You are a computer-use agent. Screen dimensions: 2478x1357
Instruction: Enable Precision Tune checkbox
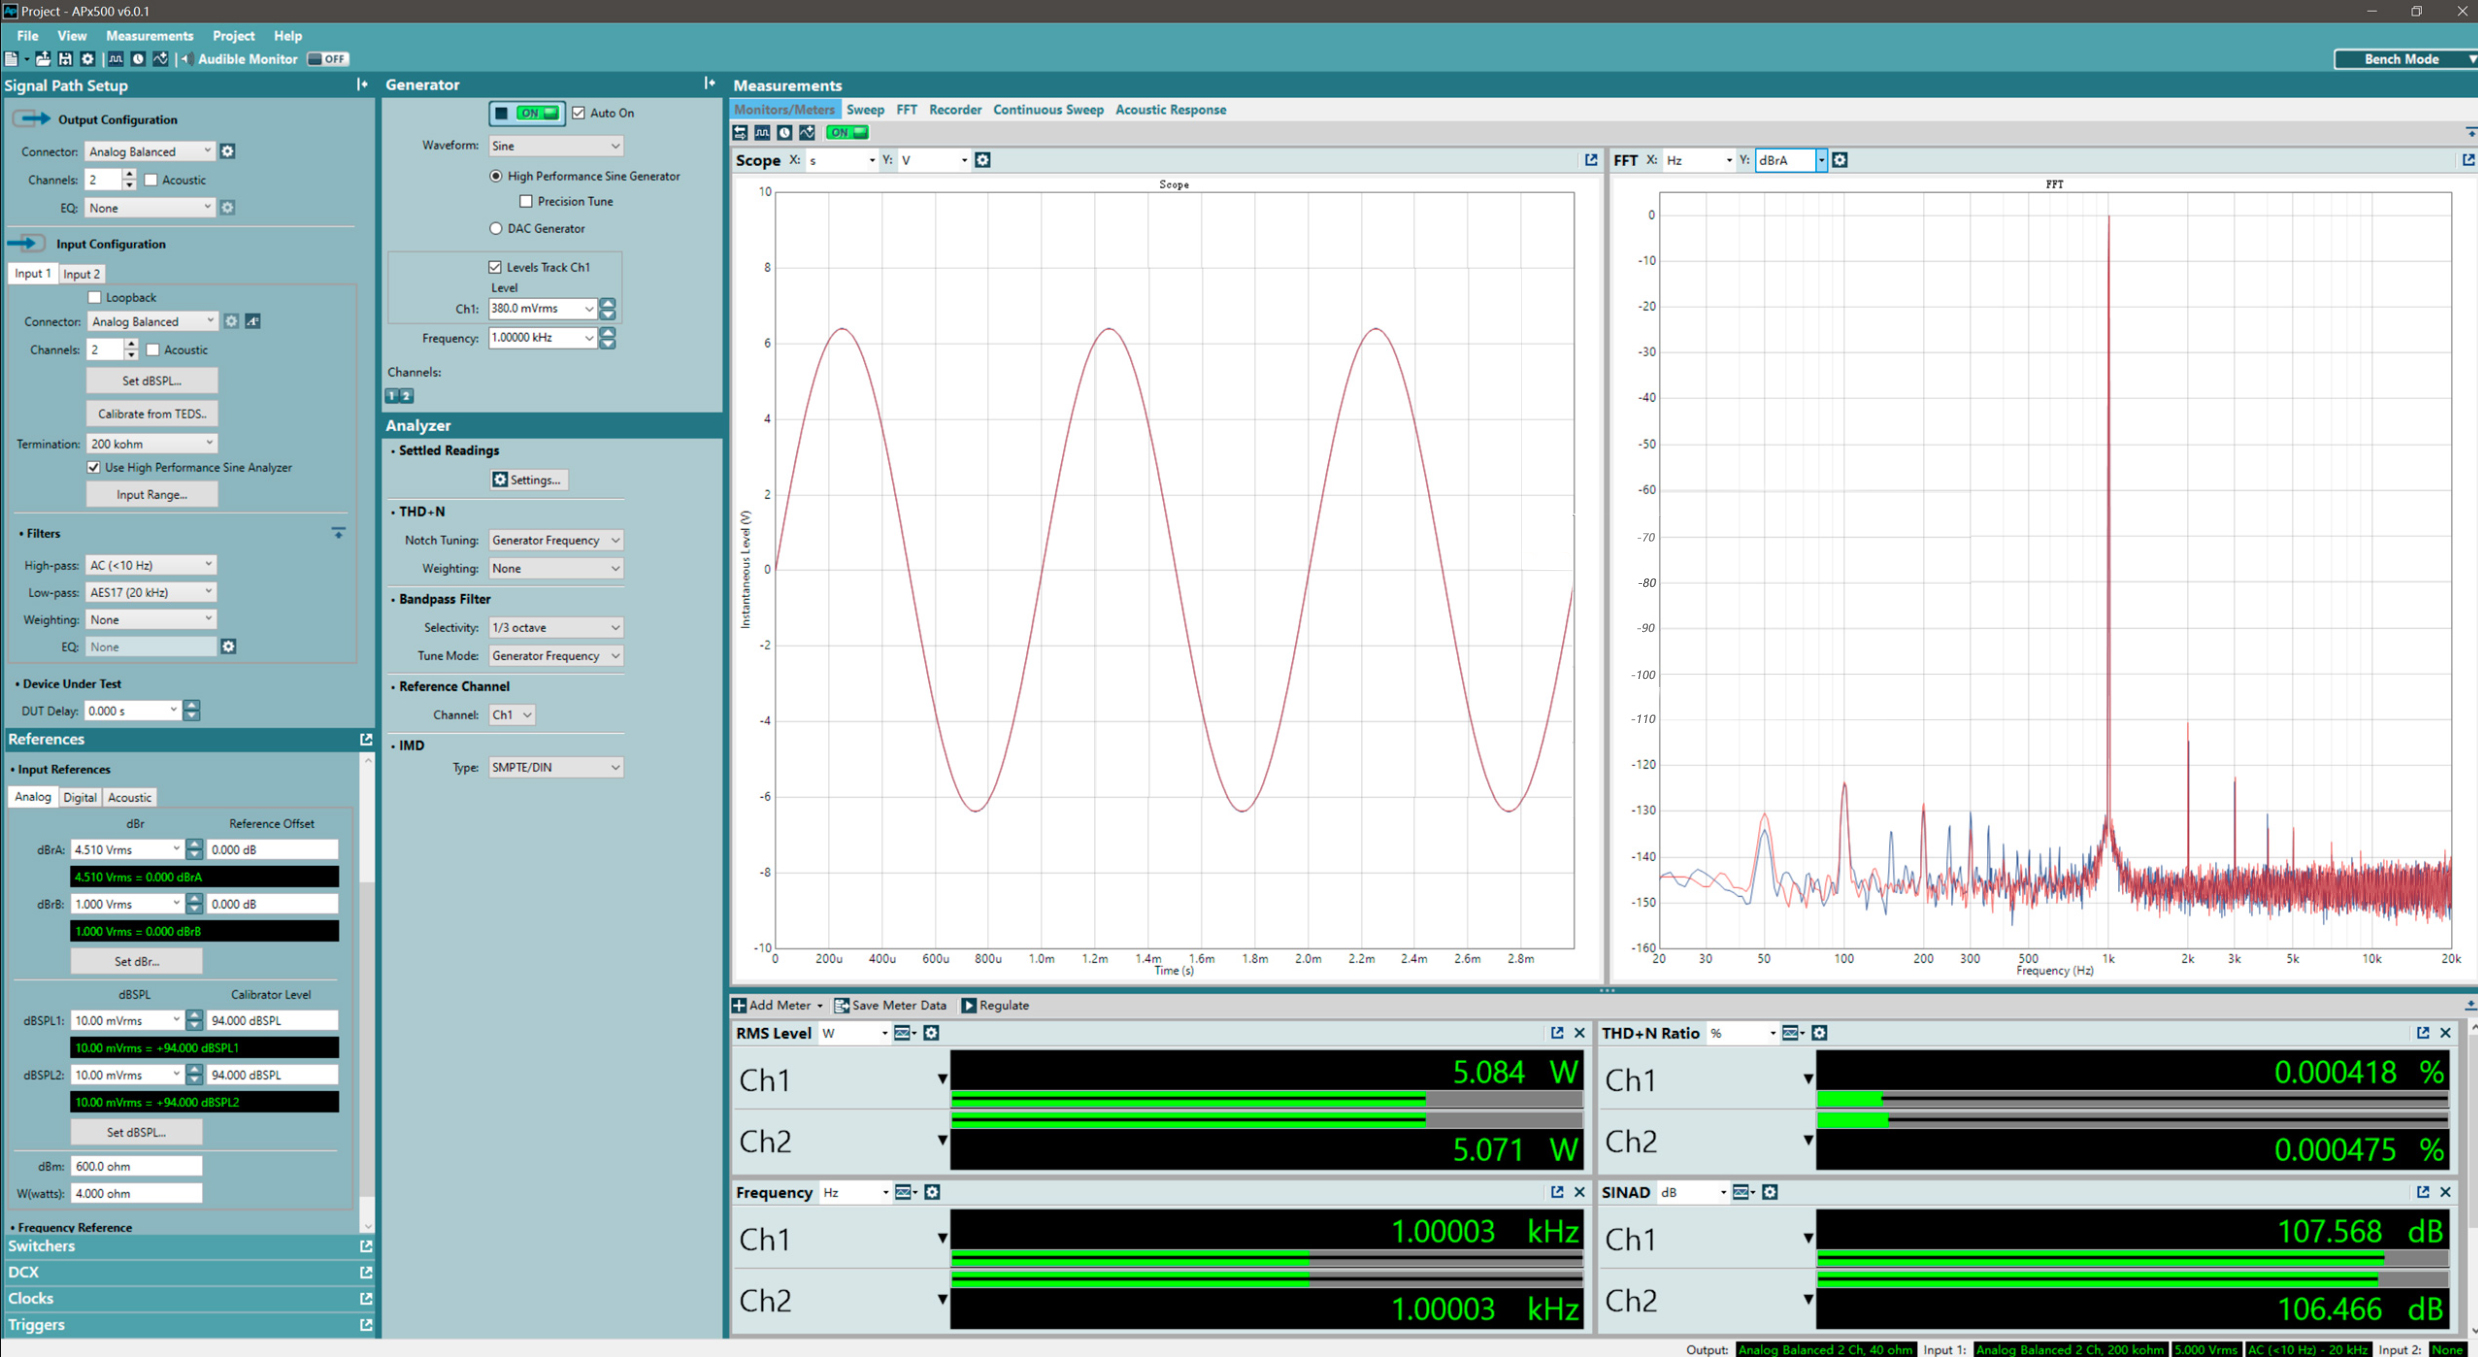pyautogui.click(x=526, y=201)
